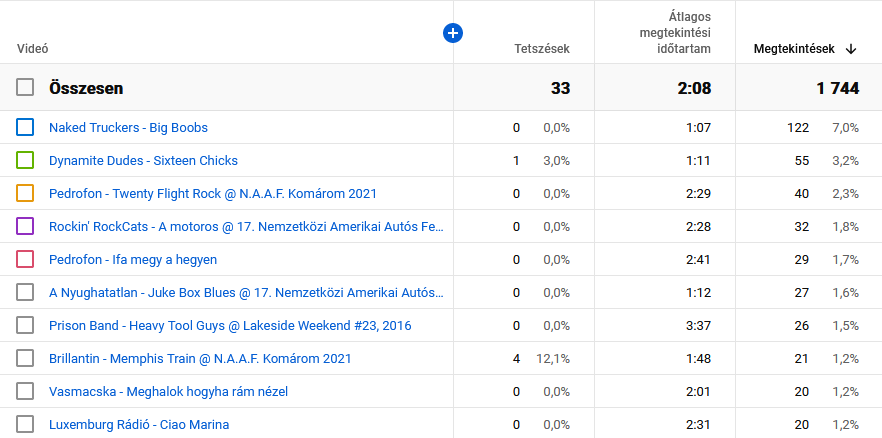This screenshot has width=882, height=438.
Task: Check the Brillantin - Memphis Train row
Action: 25,358
